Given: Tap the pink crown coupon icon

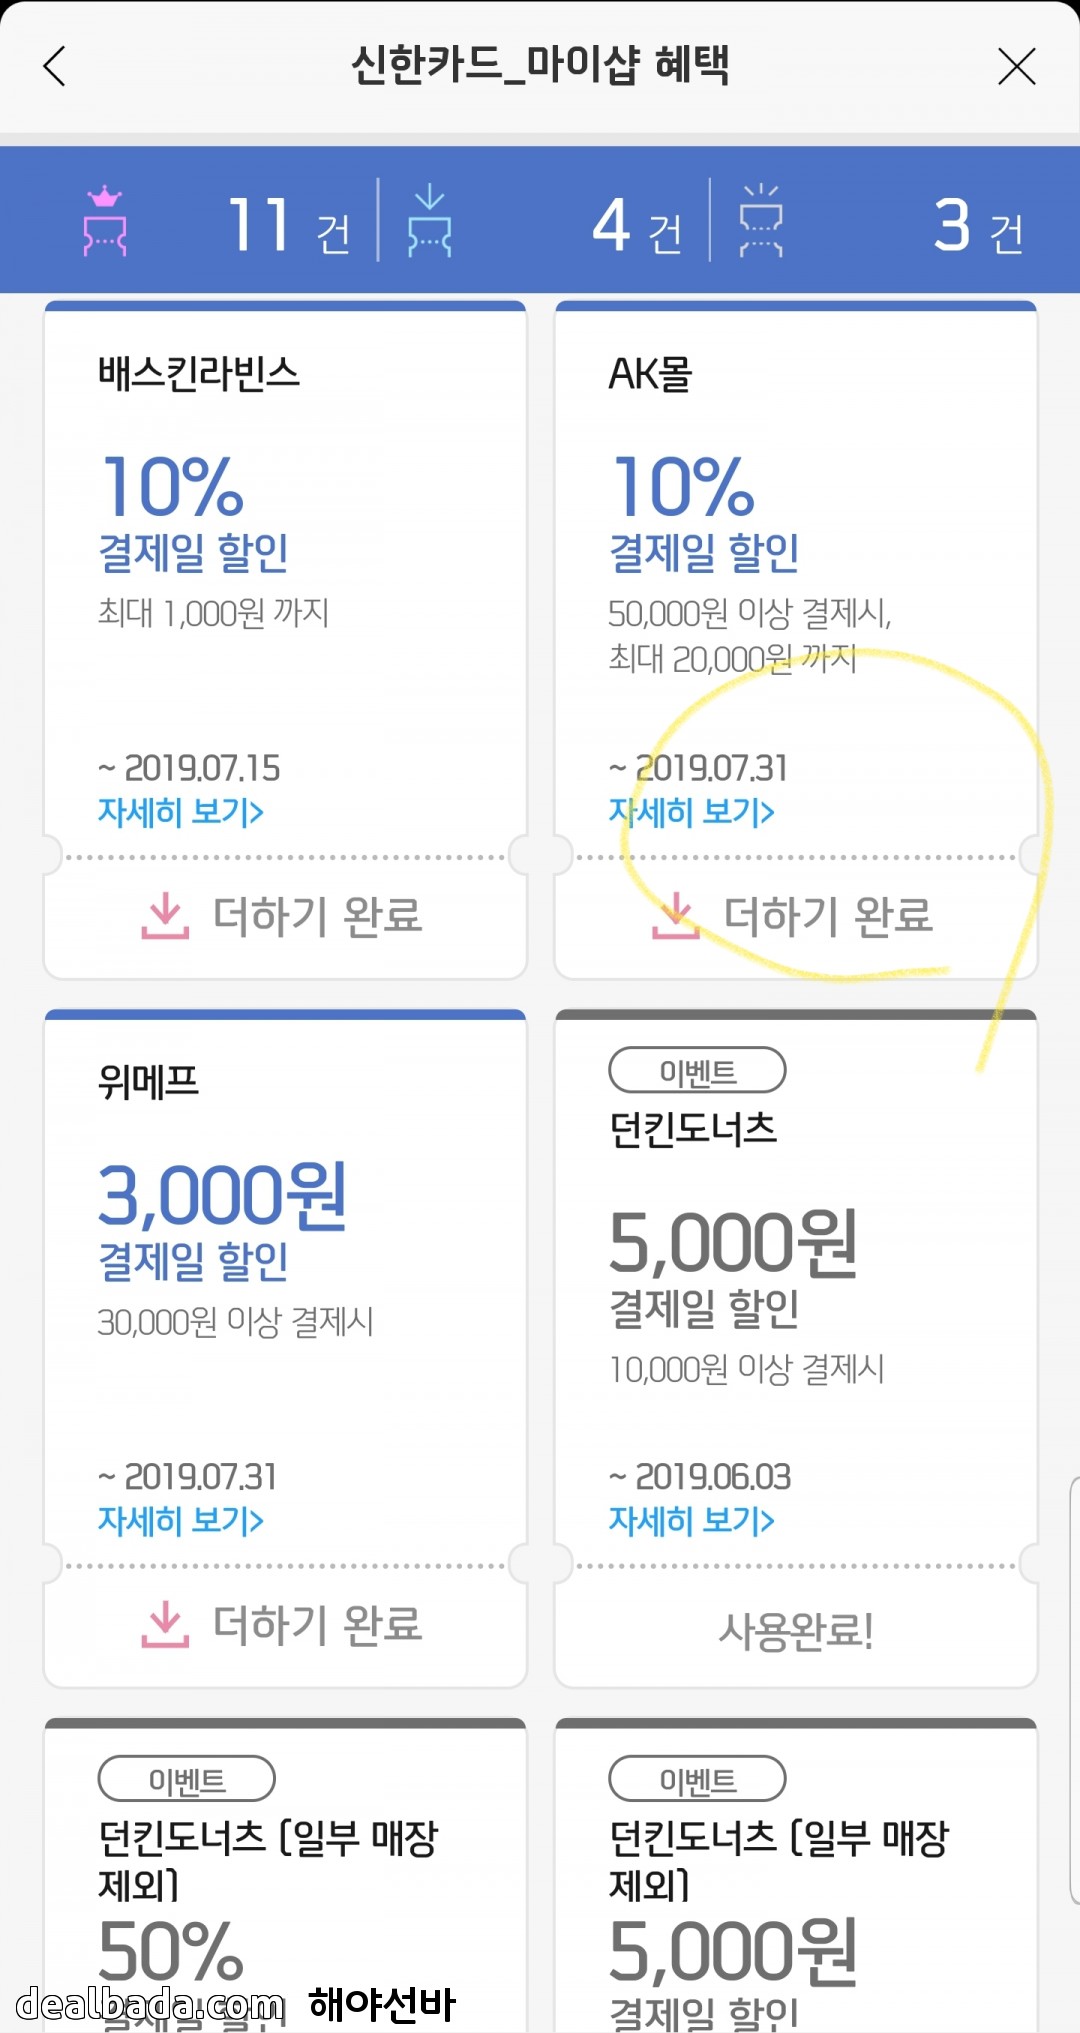Looking at the screenshot, I should (x=105, y=222).
